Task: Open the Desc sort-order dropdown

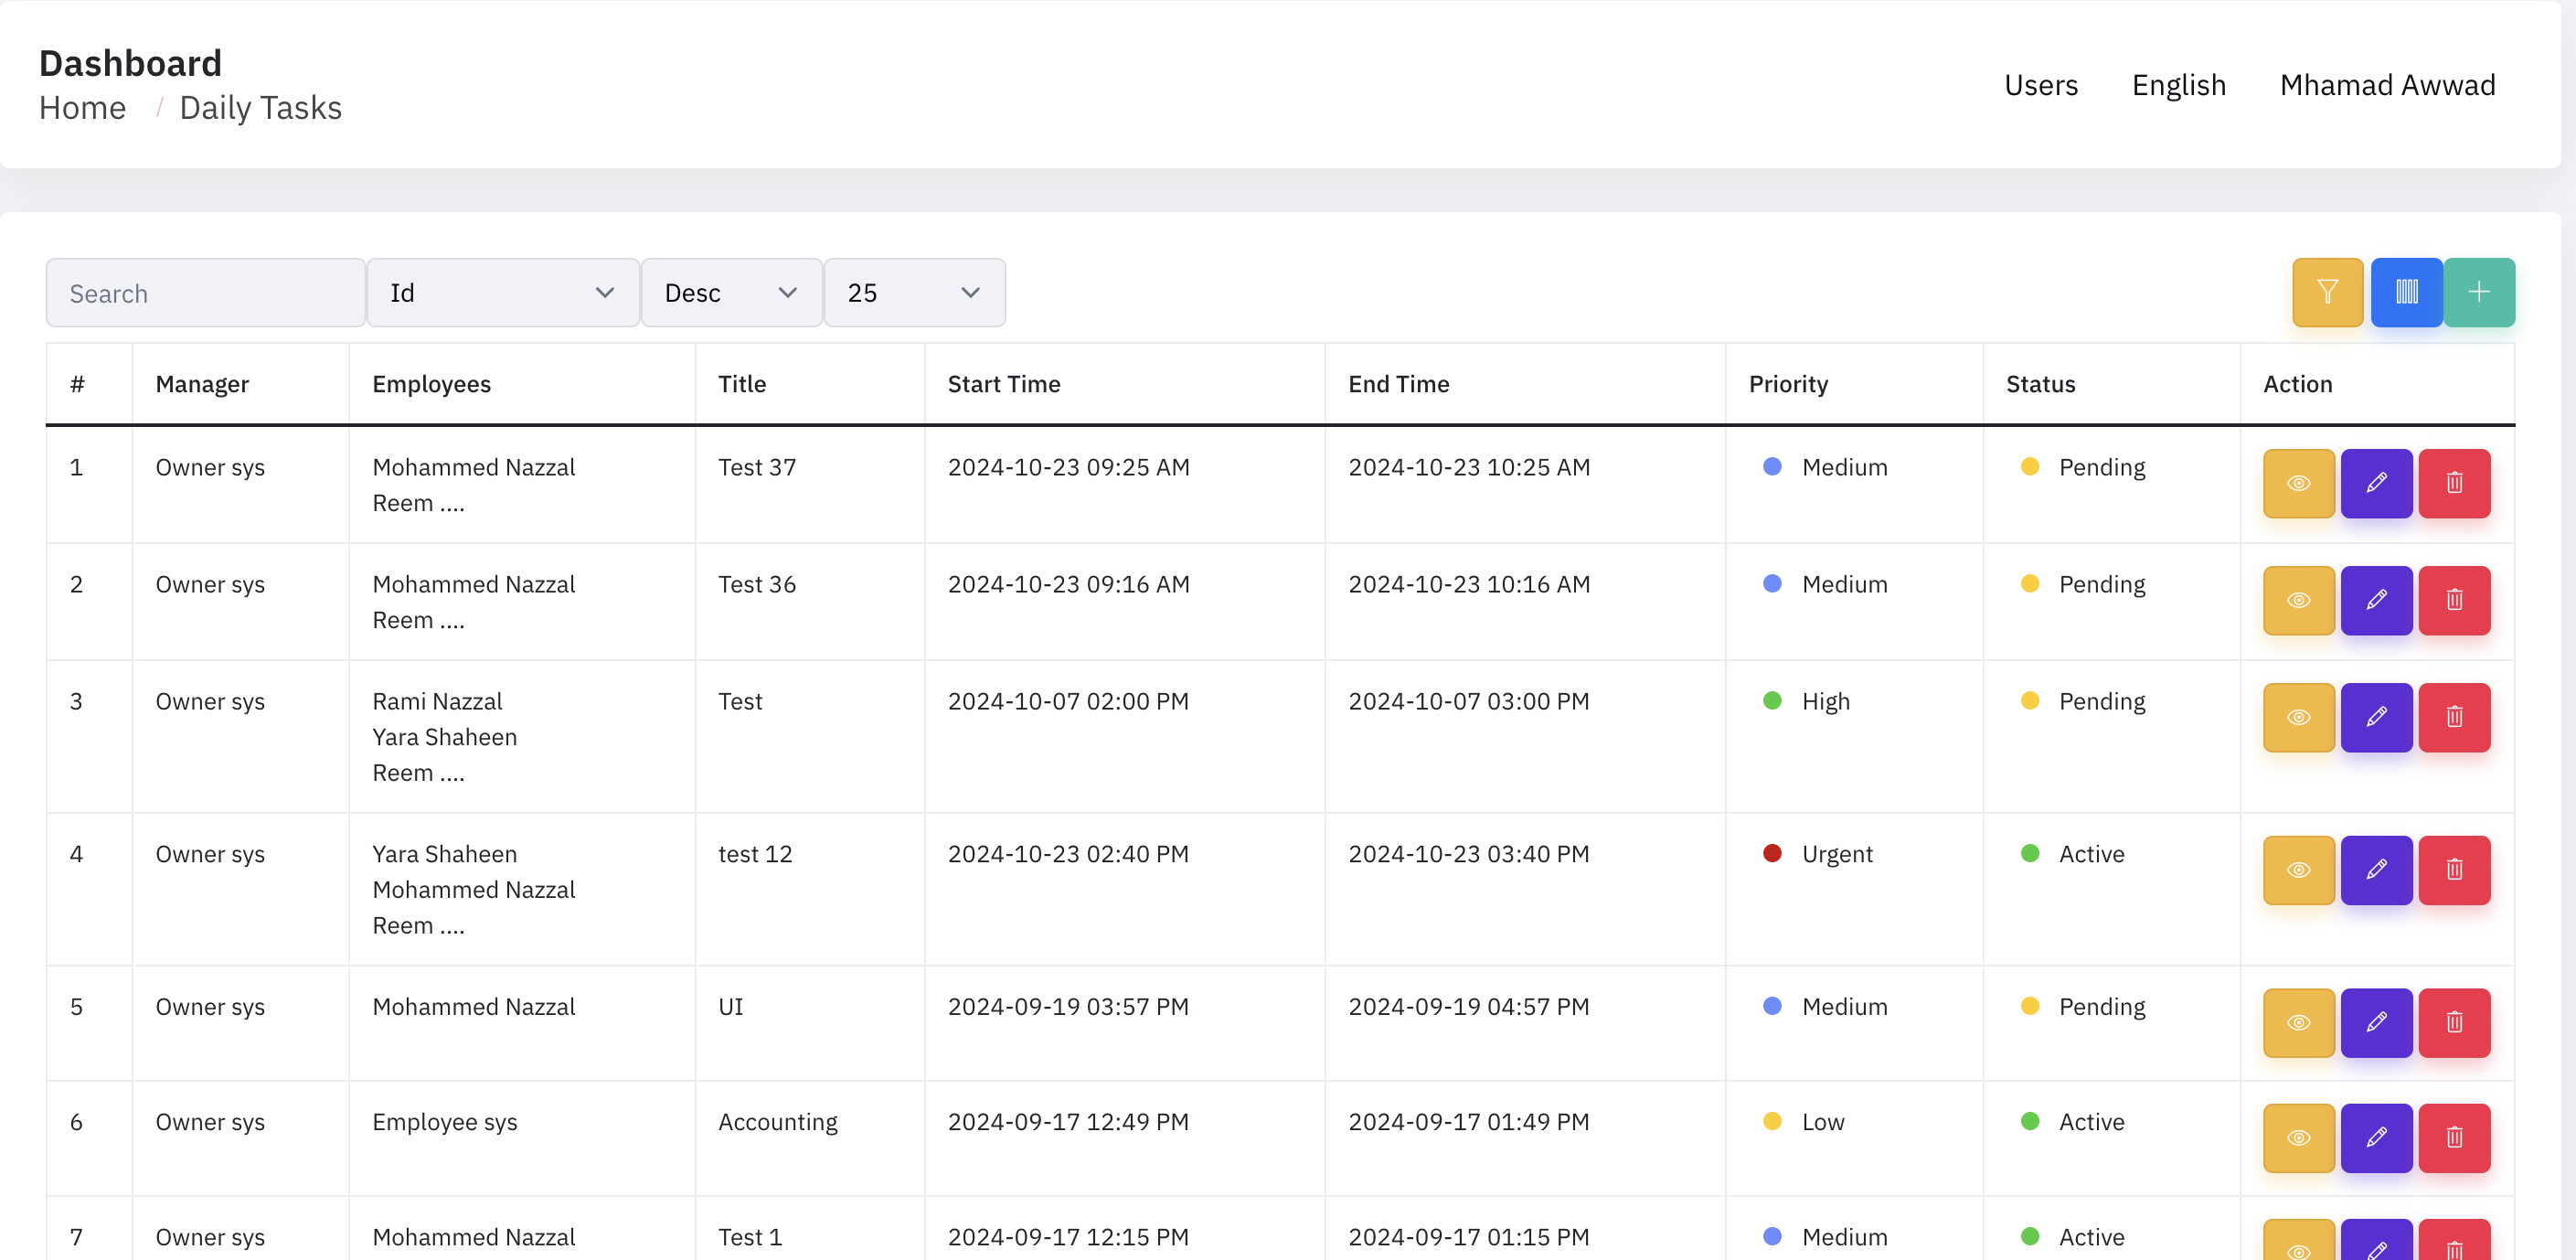Action: 731,292
